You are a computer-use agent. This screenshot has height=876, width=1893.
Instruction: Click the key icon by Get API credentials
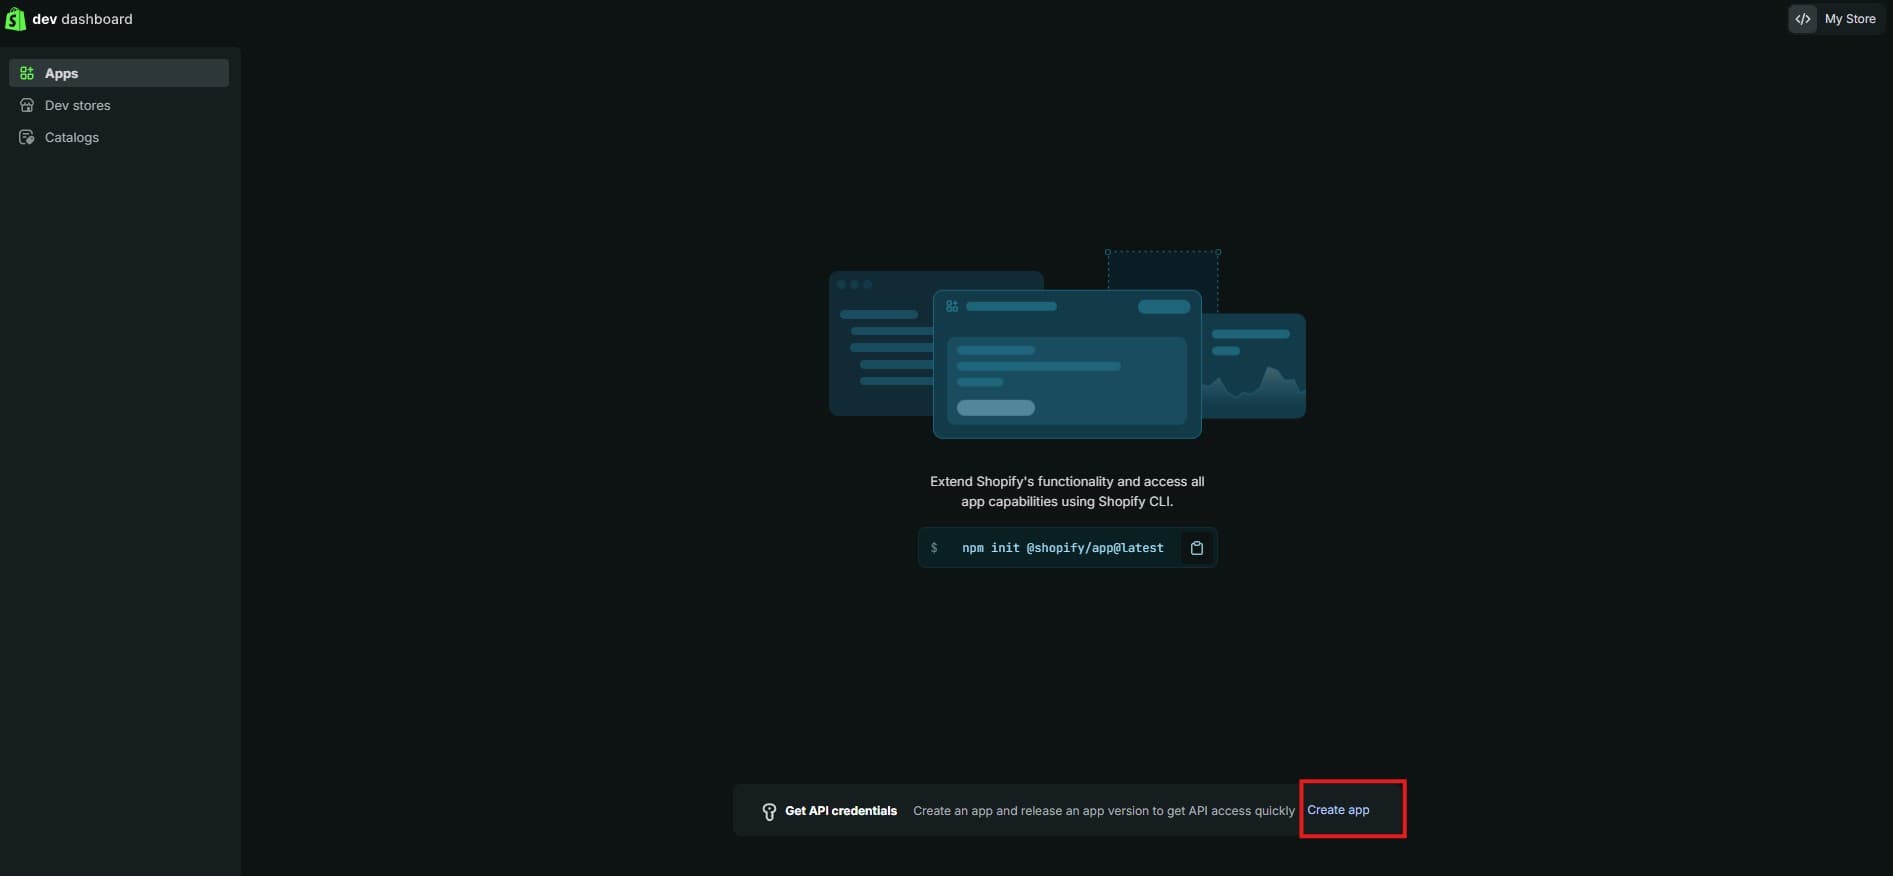769,812
